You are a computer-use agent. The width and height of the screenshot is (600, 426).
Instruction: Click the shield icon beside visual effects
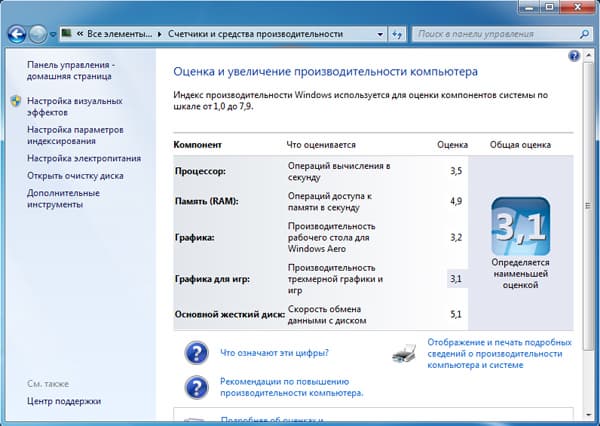coord(16,101)
